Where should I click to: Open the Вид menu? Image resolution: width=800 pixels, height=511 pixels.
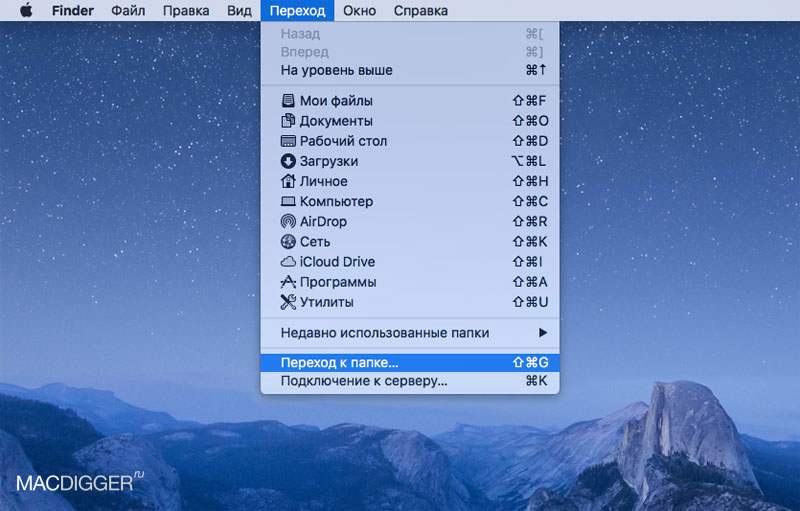pos(239,11)
